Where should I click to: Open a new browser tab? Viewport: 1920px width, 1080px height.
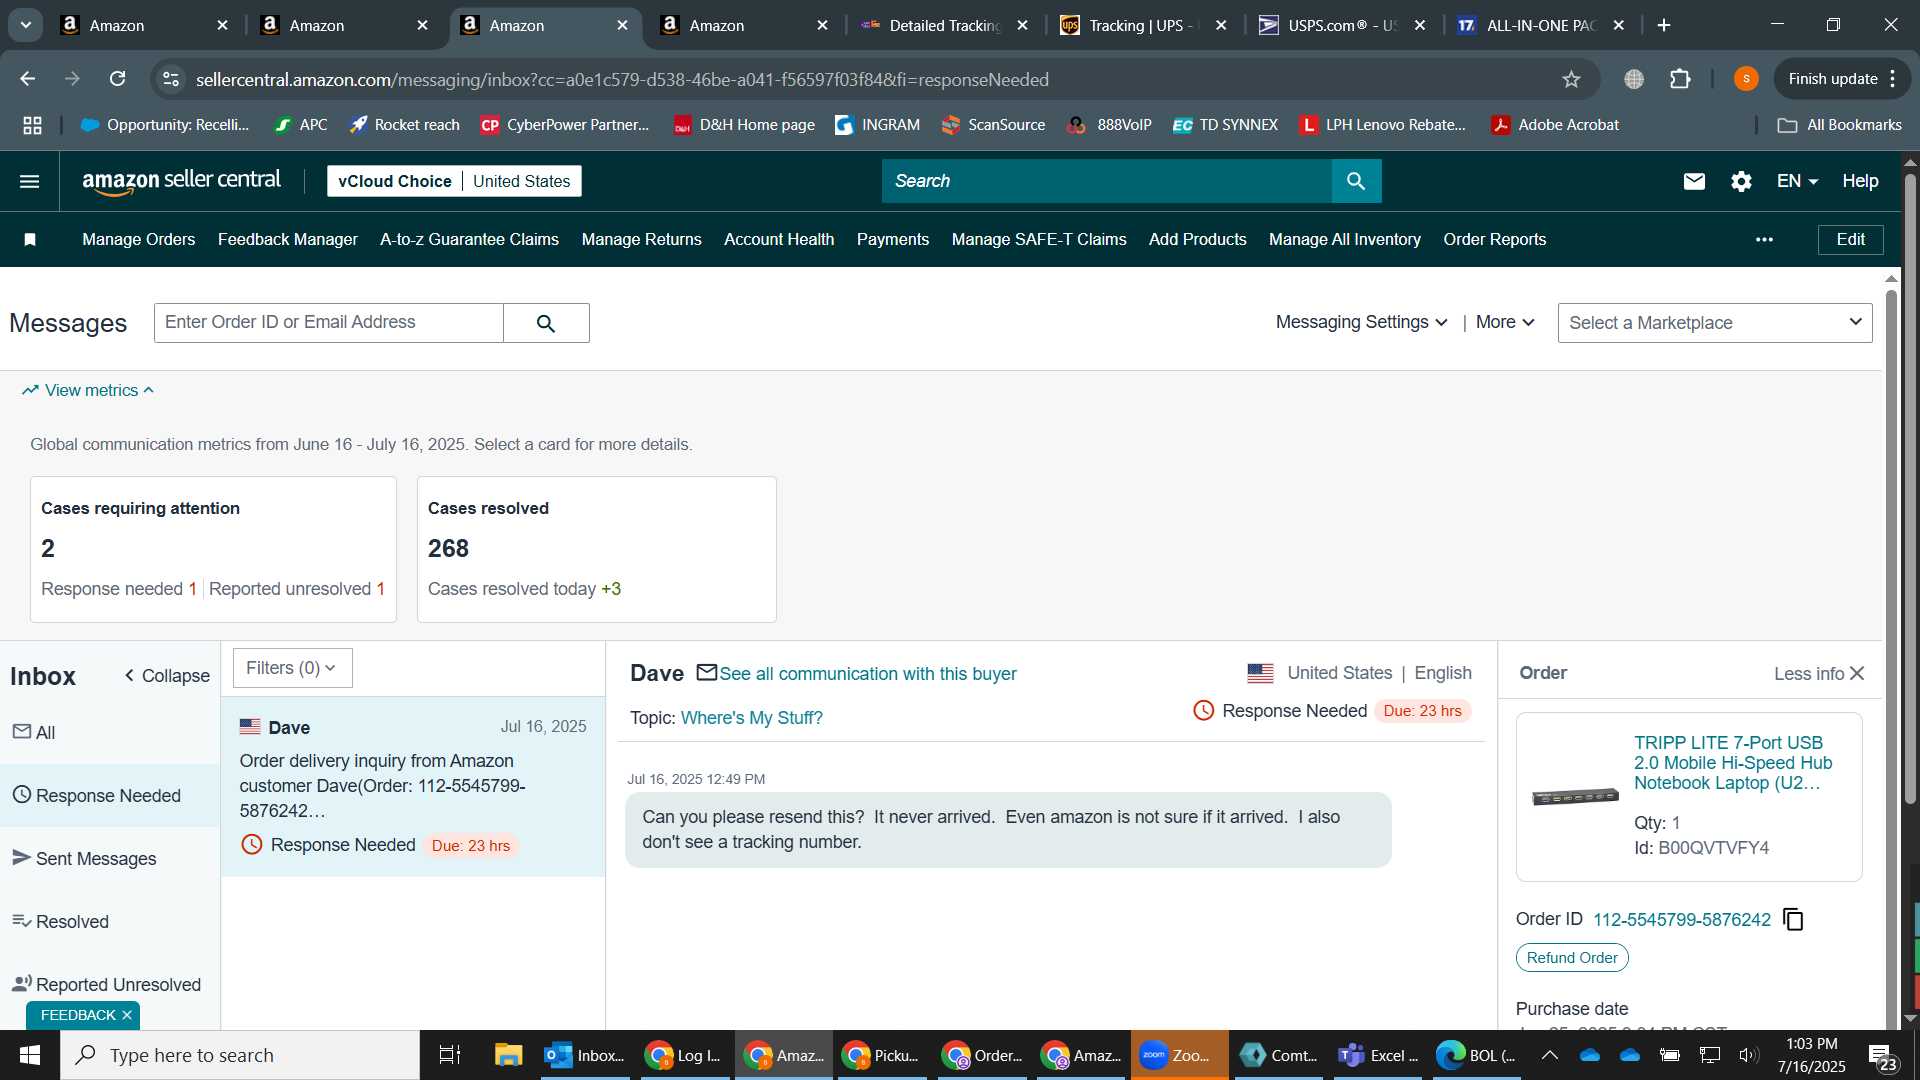tap(1664, 25)
